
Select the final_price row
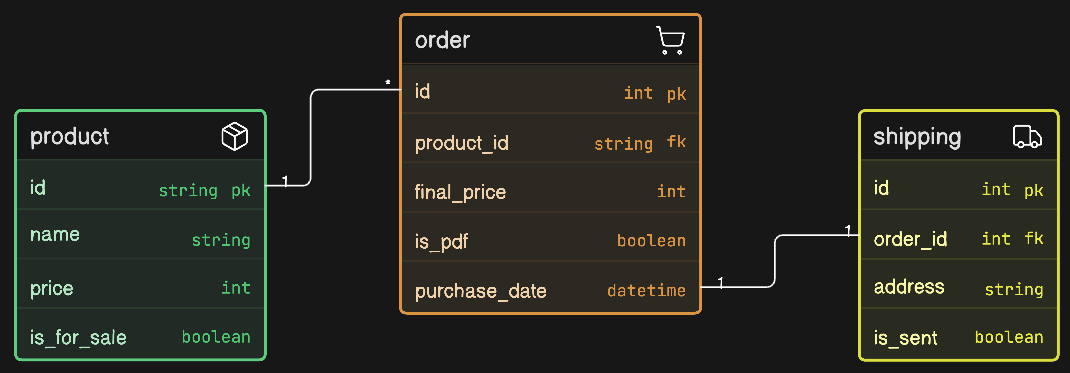tap(550, 192)
